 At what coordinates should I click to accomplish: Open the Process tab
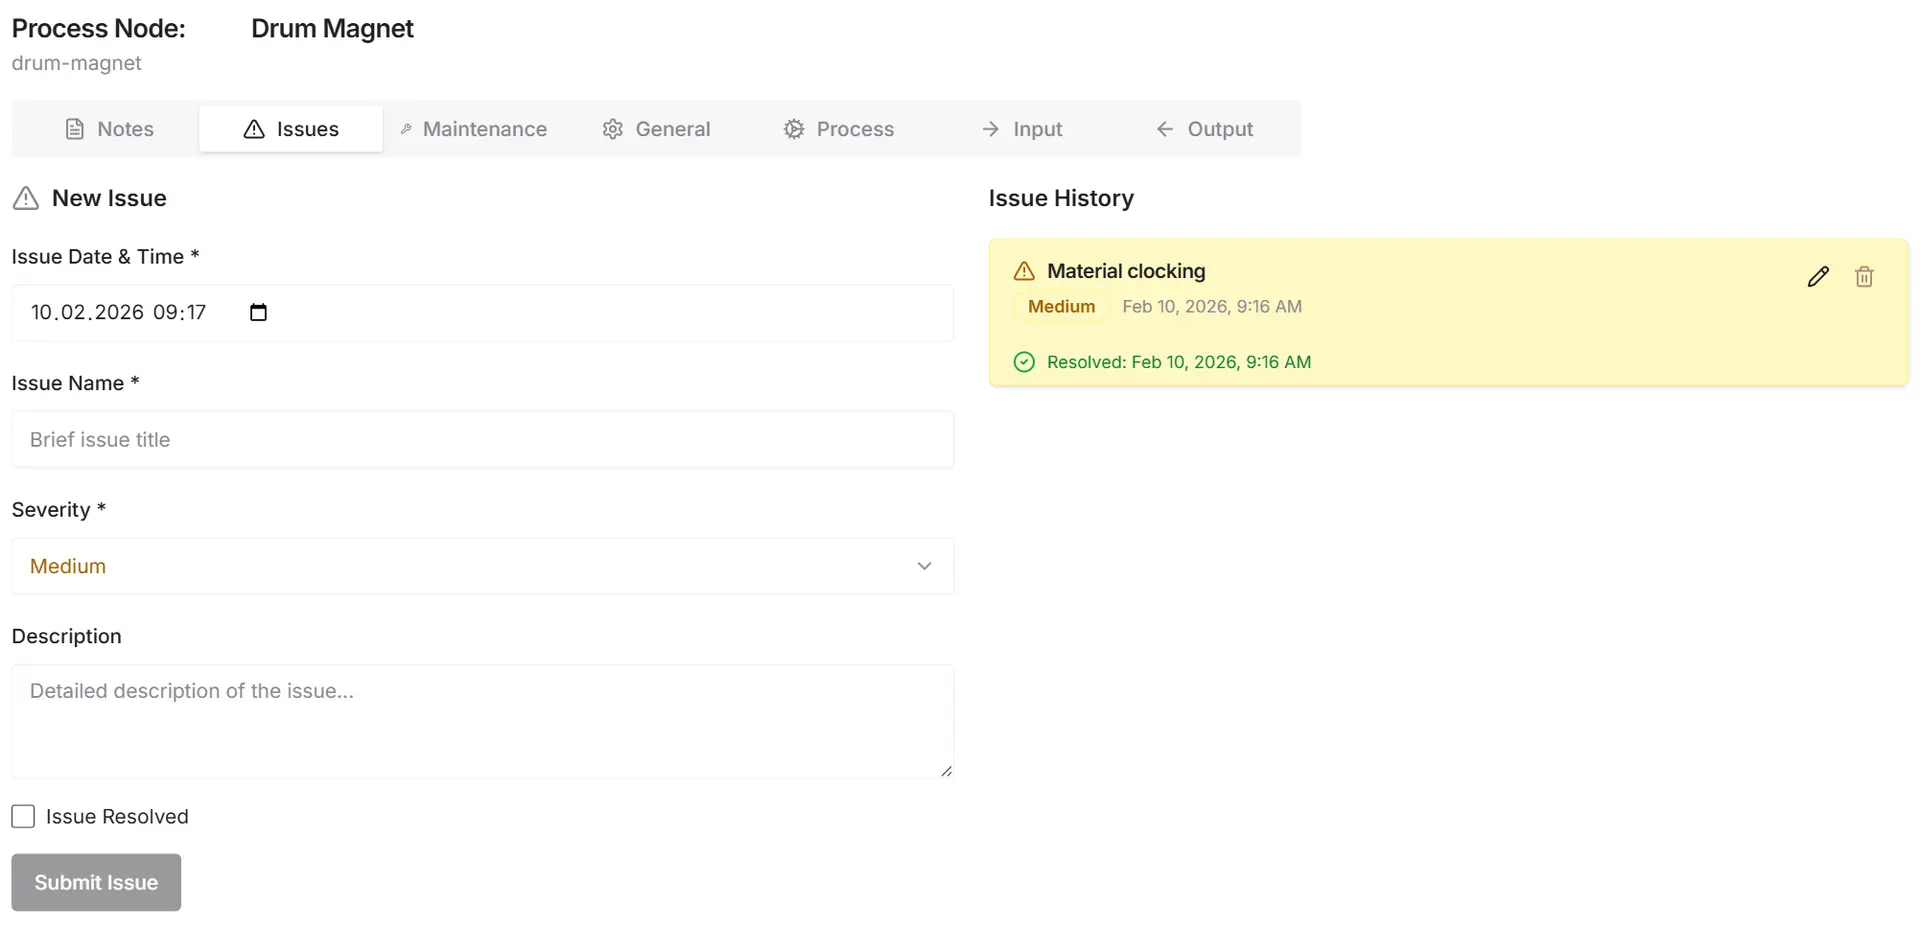pyautogui.click(x=839, y=129)
